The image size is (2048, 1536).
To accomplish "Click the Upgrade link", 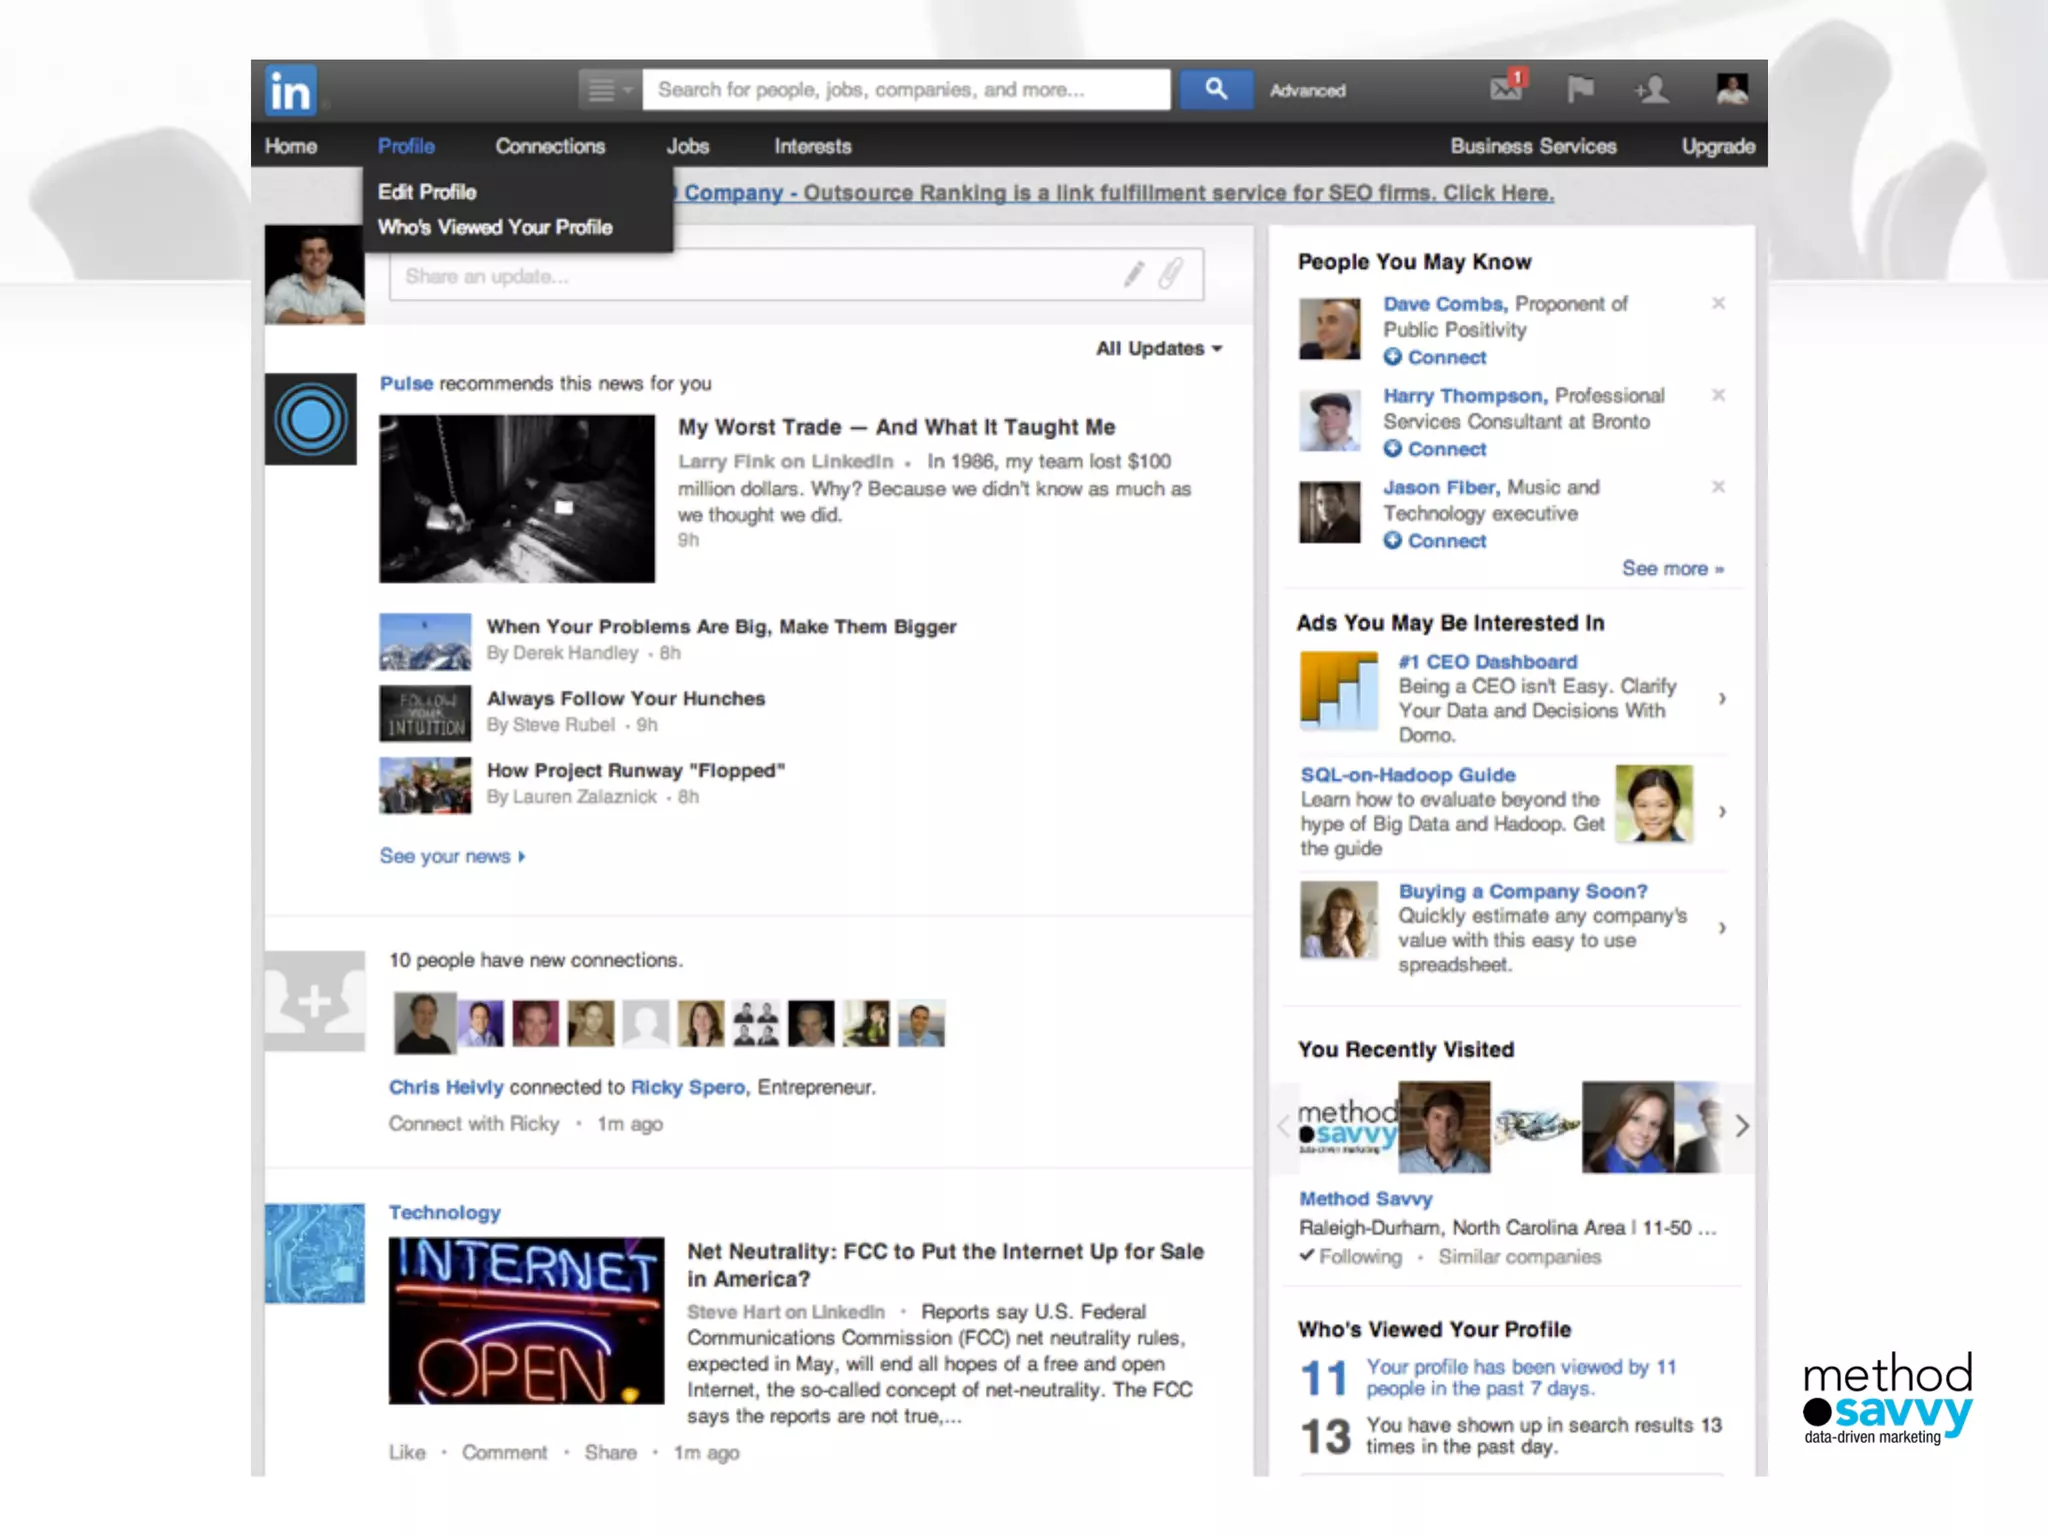I will tap(1718, 146).
